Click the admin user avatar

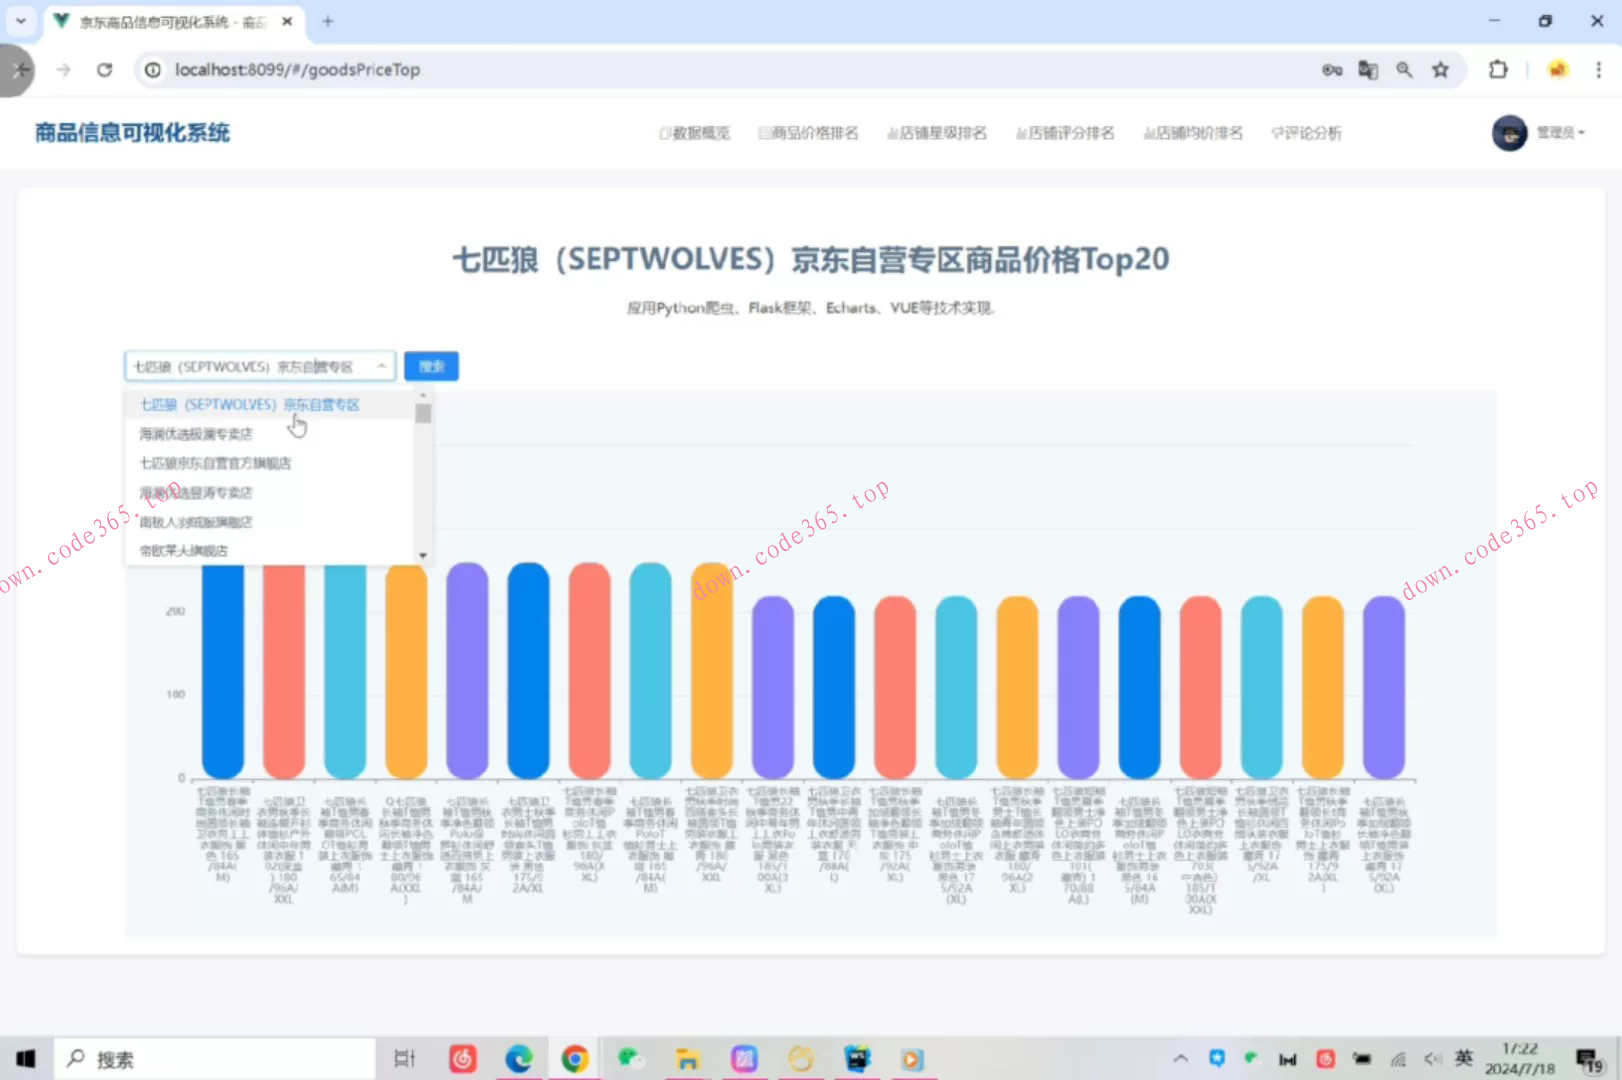point(1509,133)
